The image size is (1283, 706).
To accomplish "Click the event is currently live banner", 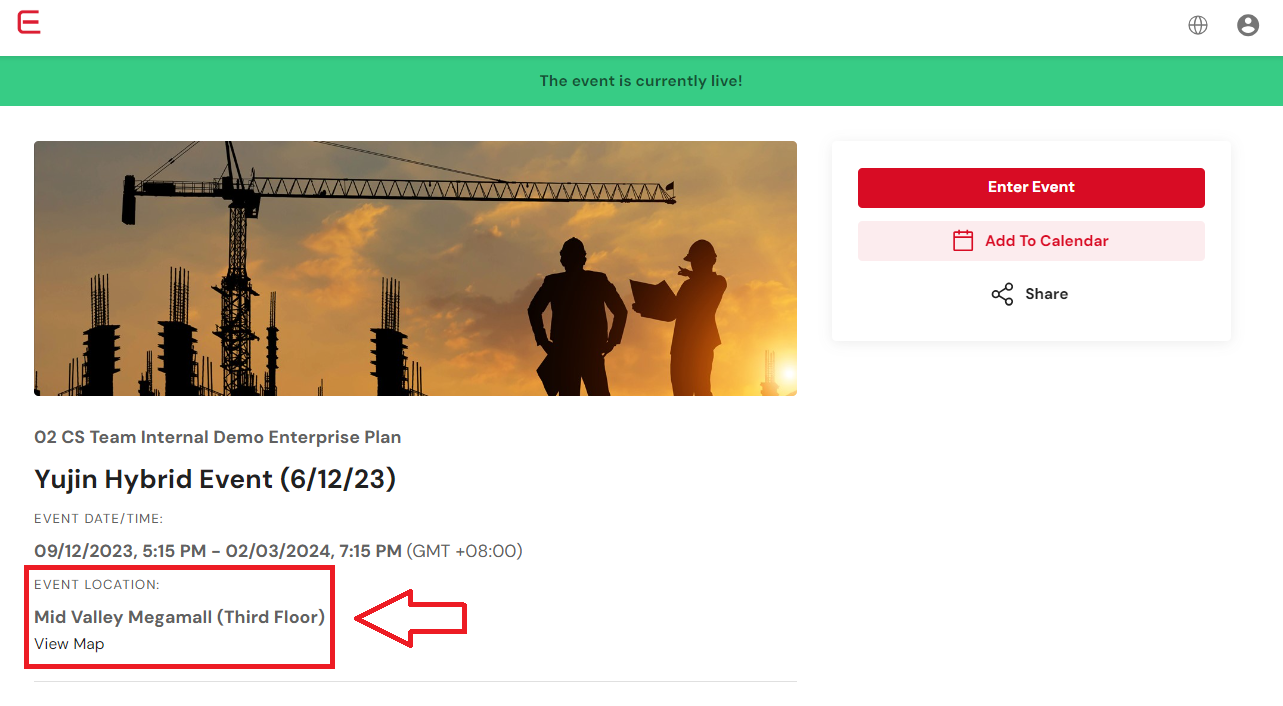I will click(x=641, y=81).
